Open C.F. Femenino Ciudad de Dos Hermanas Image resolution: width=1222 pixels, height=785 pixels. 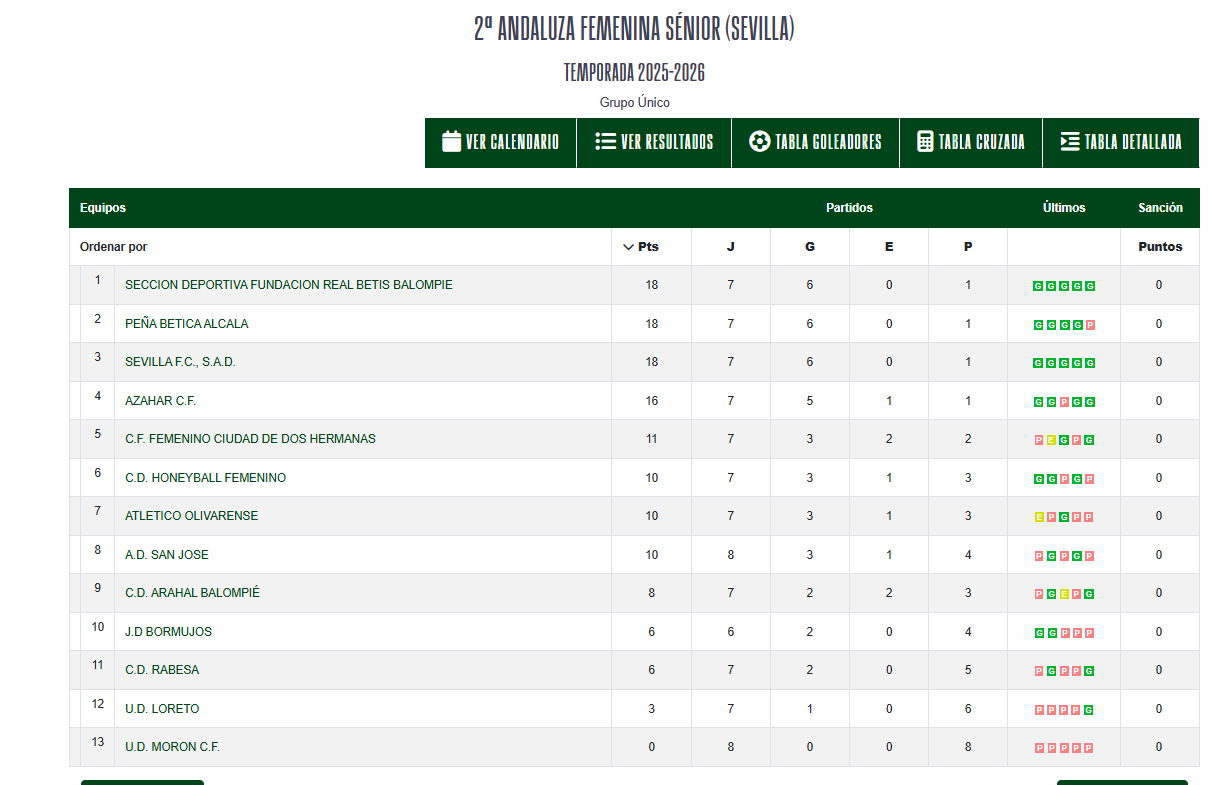[250, 439]
